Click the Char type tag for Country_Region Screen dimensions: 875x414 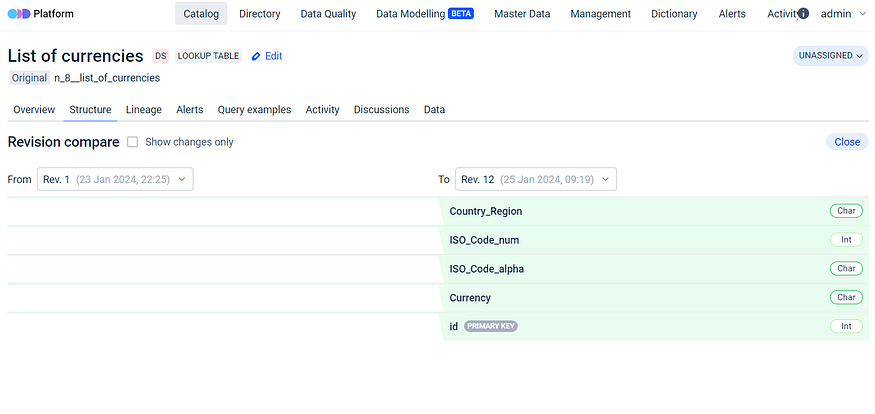tap(845, 211)
